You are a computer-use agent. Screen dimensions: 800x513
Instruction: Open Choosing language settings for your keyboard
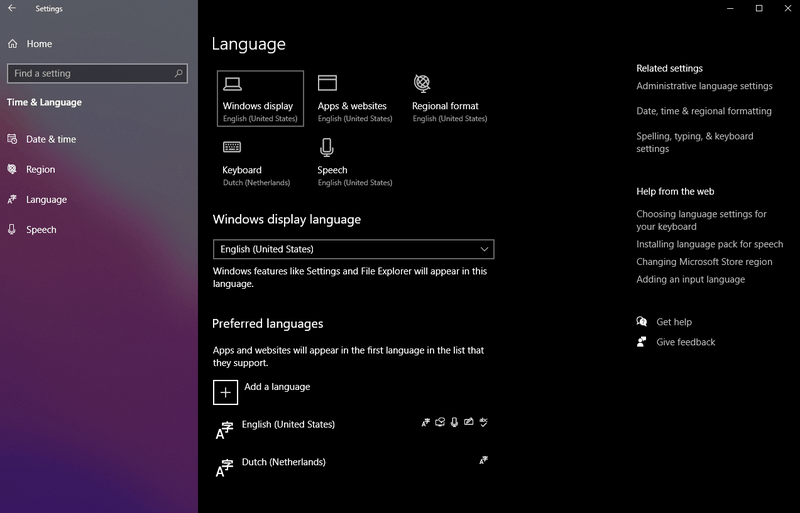(701, 220)
